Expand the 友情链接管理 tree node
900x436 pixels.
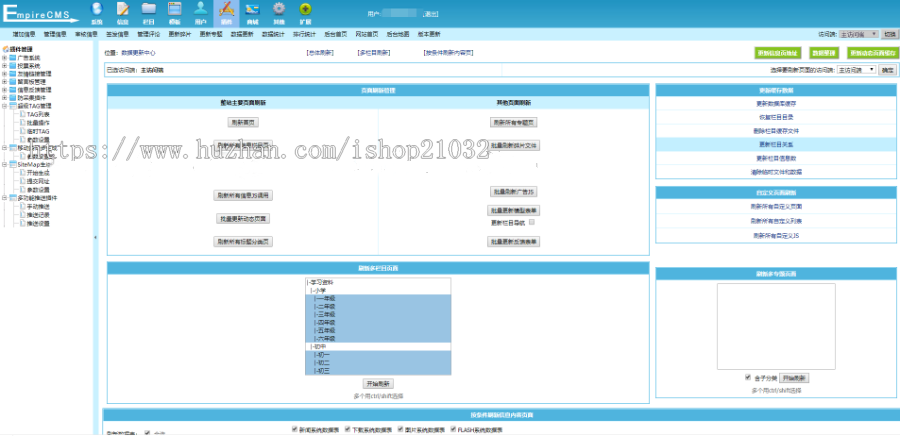[5, 74]
